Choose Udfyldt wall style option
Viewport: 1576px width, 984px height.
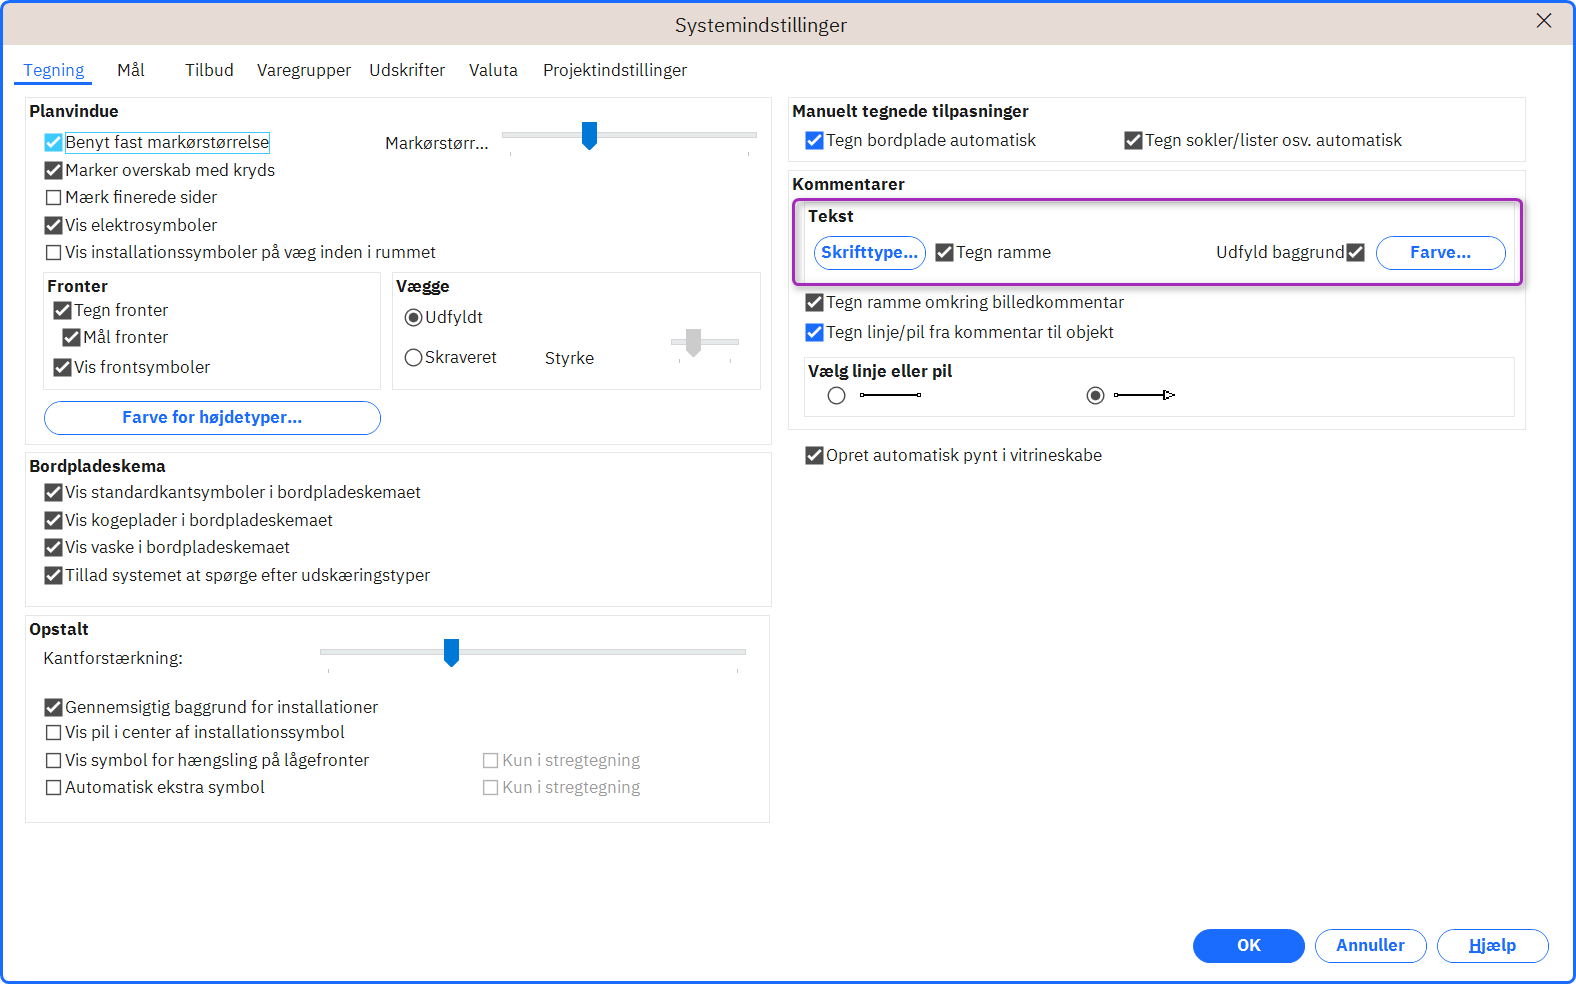click(x=413, y=317)
